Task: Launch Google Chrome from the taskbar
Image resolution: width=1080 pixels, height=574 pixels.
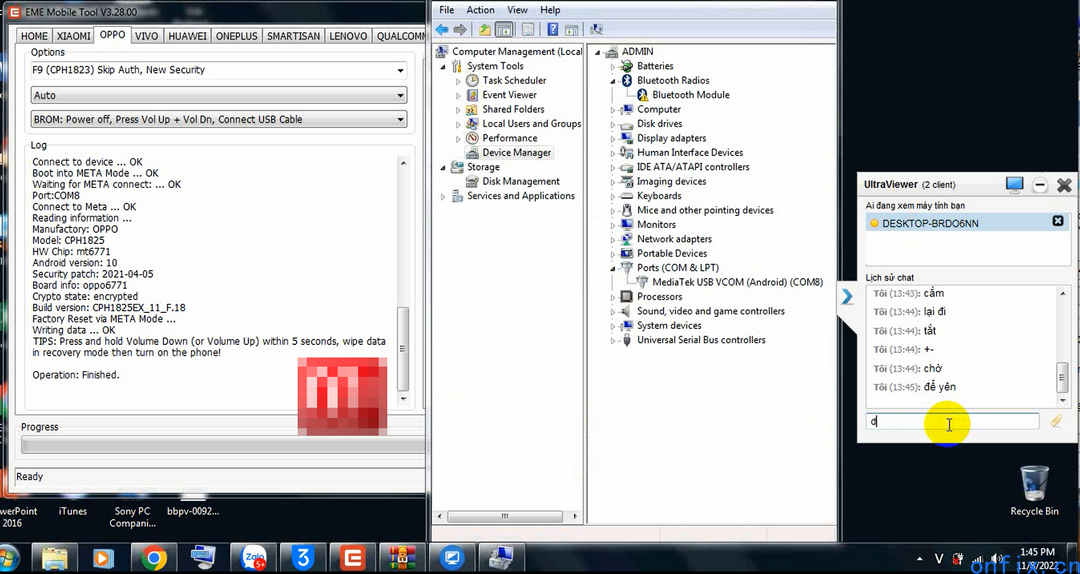Action: 154,557
